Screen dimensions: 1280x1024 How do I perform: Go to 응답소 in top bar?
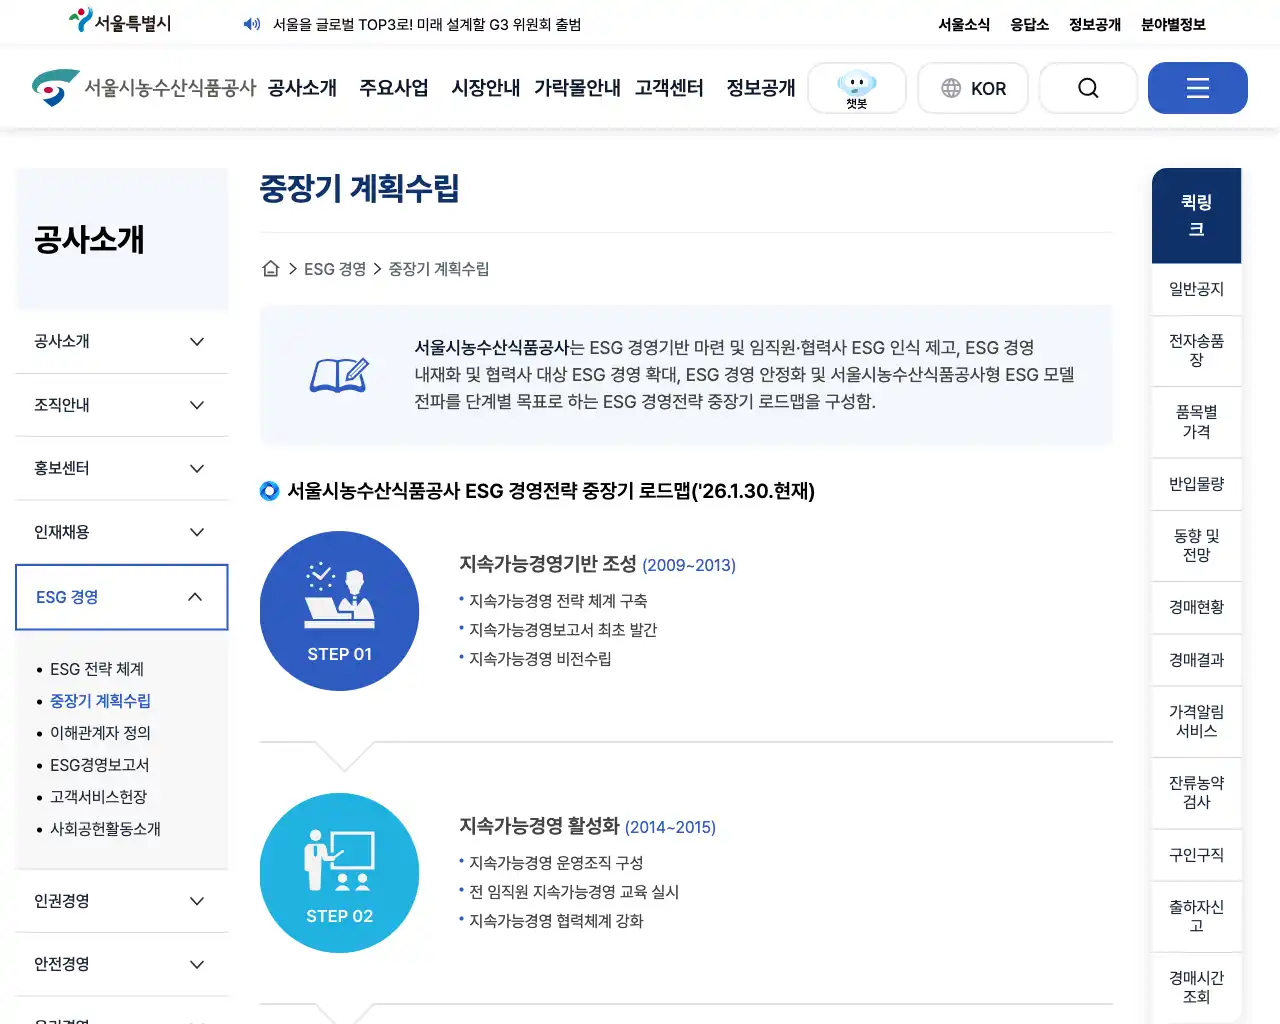[1029, 24]
